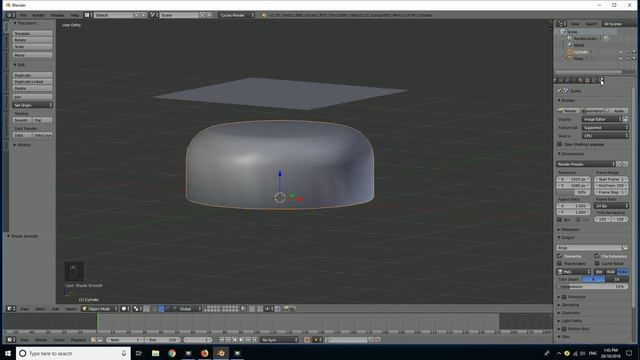Open the 24 fps frame rate dropdown

(611, 206)
